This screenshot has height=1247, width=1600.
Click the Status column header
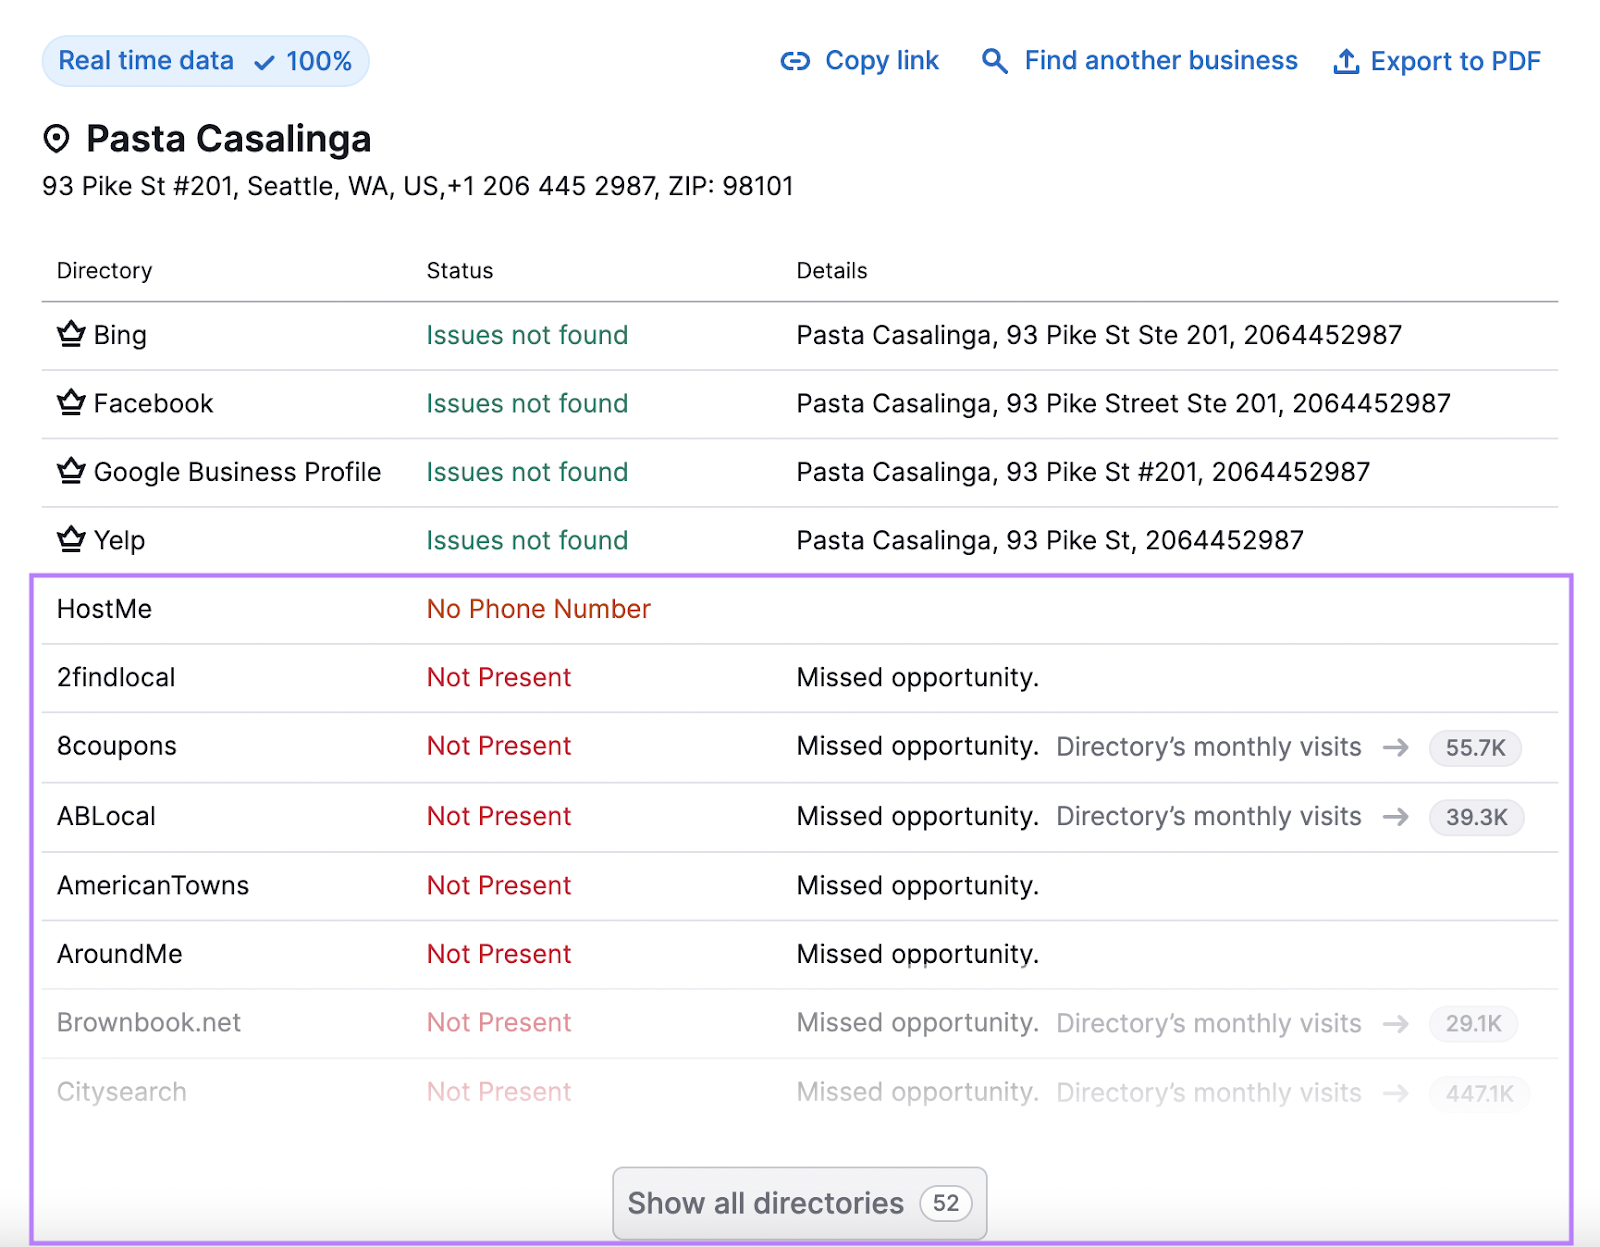(x=460, y=271)
